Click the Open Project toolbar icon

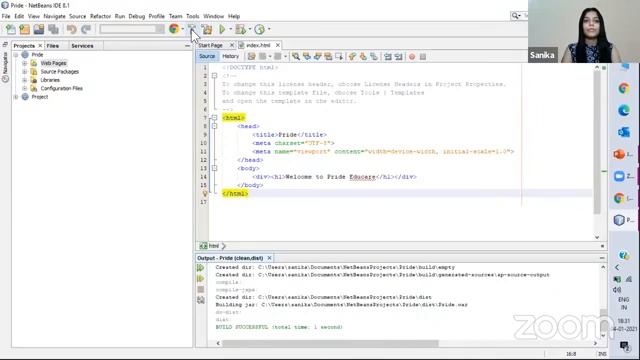[x=39, y=29]
